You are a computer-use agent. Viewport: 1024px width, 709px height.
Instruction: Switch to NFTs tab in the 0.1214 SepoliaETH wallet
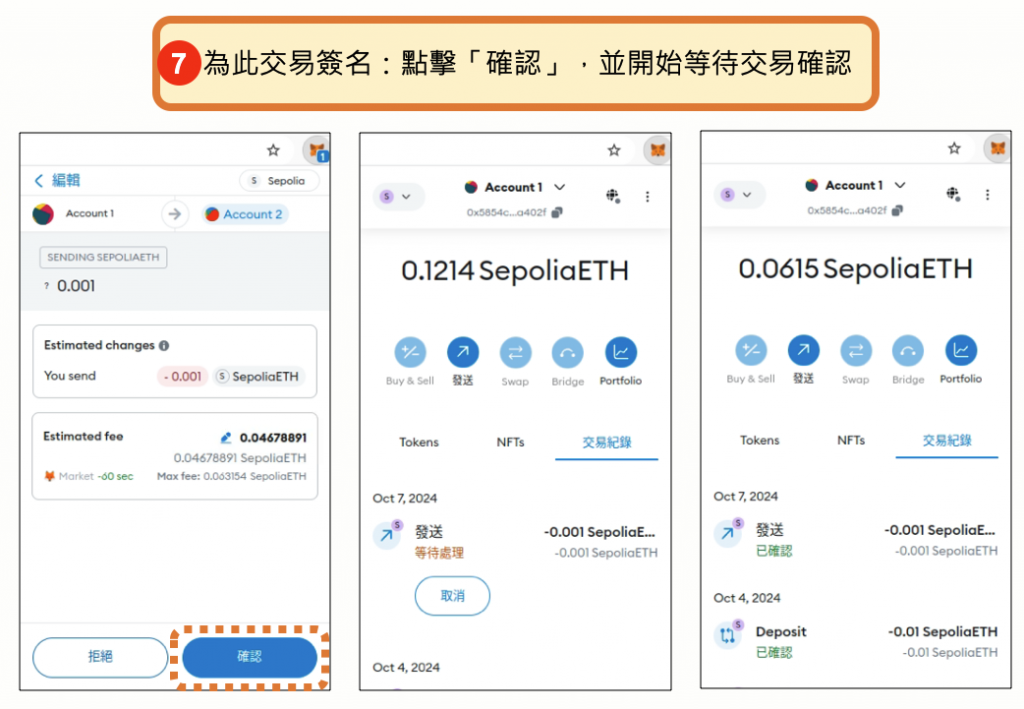[x=510, y=442]
